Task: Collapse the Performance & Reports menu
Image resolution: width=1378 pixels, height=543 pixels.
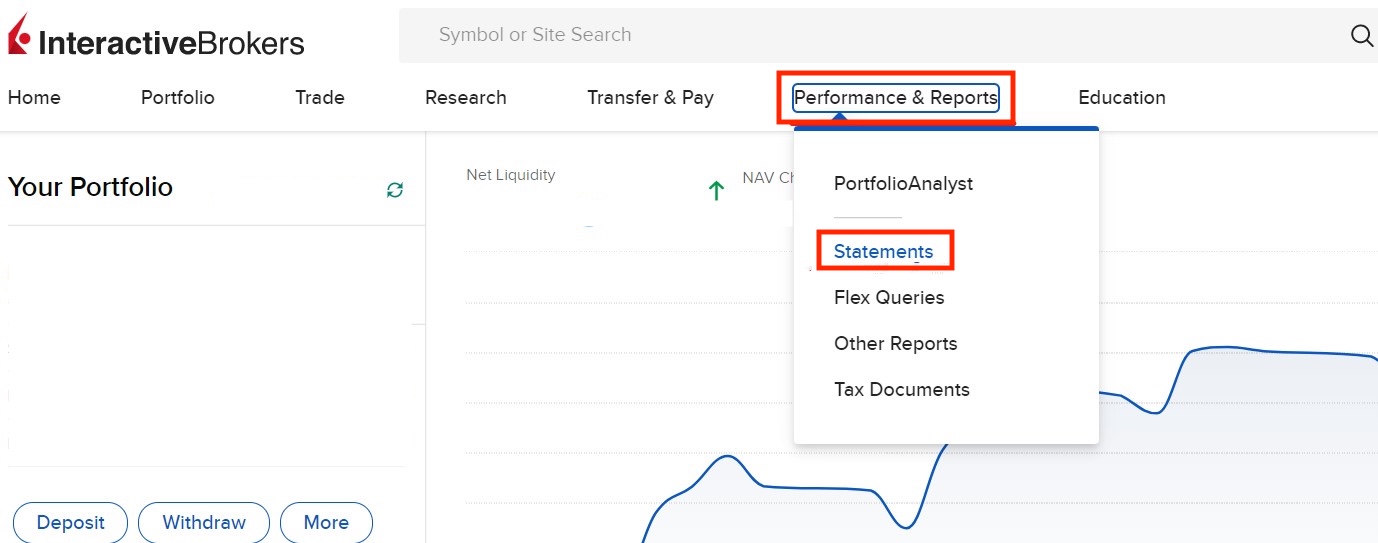Action: [896, 97]
